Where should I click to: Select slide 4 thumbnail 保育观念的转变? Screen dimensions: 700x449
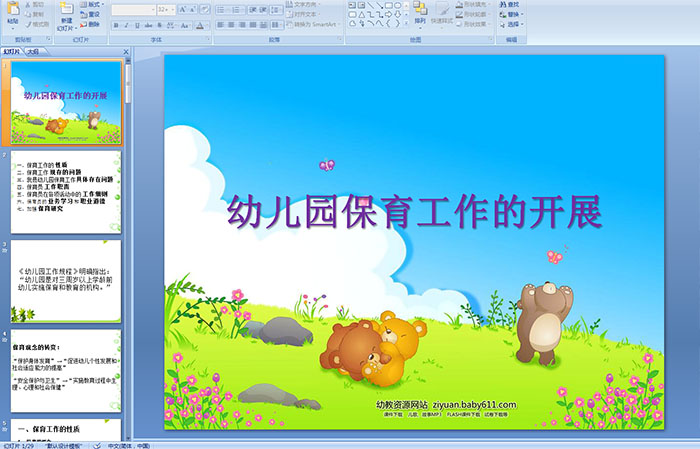click(66, 371)
